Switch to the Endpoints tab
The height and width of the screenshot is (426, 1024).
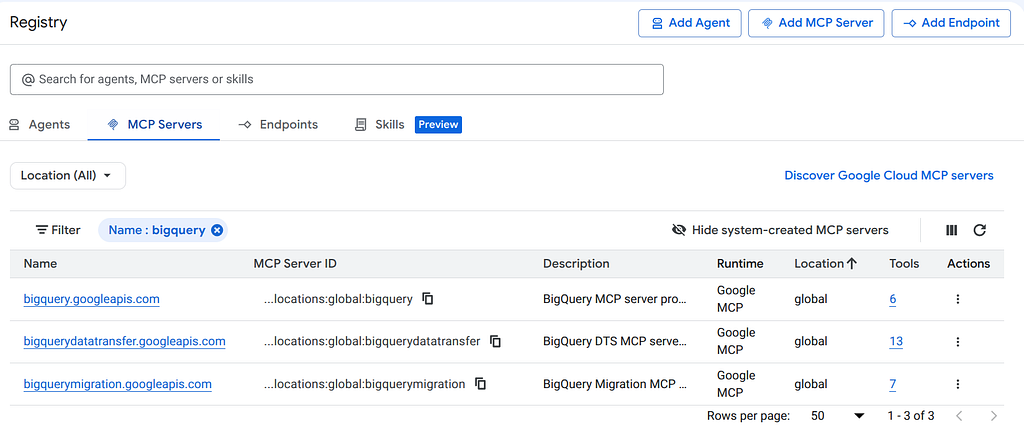click(x=278, y=124)
